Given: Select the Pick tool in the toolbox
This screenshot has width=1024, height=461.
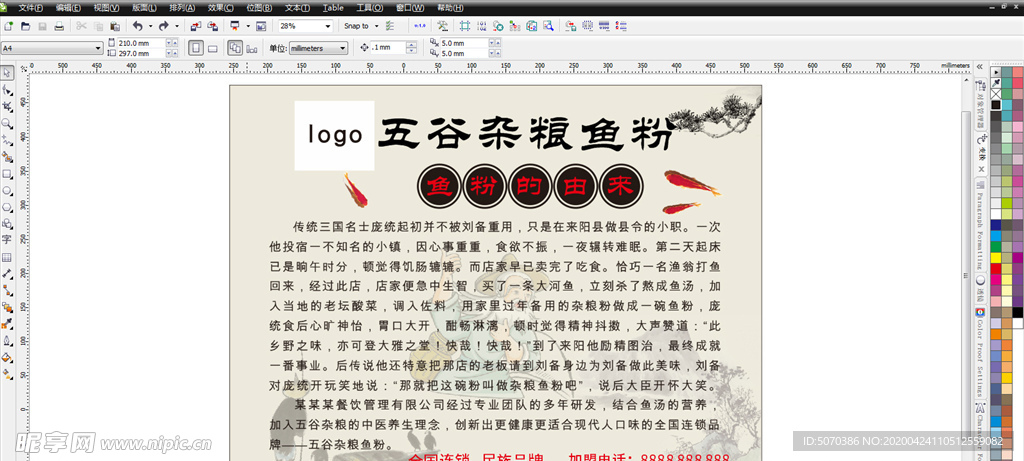Looking at the screenshot, I should pyautogui.click(x=8, y=72).
